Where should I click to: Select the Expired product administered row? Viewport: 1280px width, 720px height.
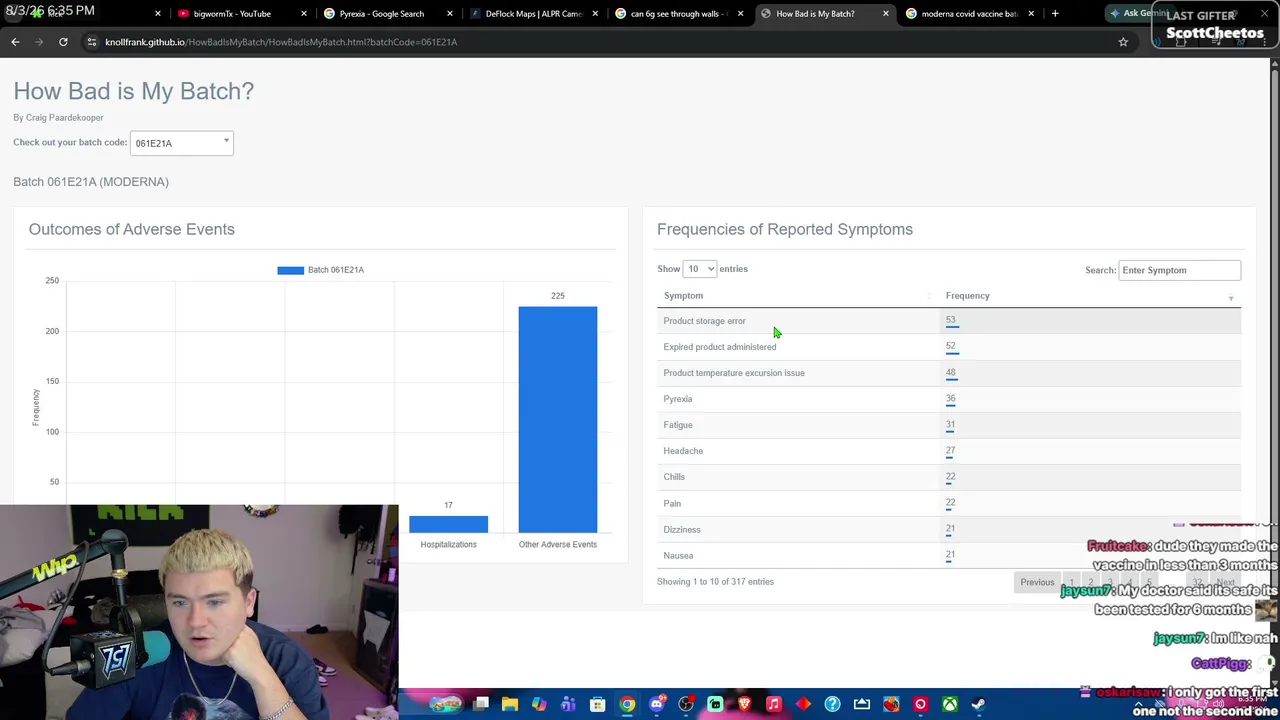click(948, 347)
